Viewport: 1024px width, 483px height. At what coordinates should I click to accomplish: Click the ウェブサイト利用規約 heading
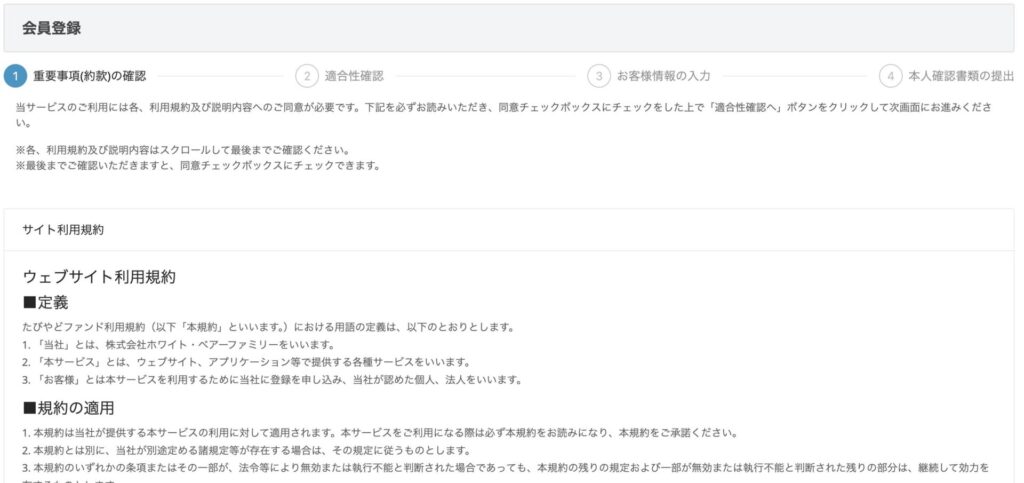pos(99,276)
